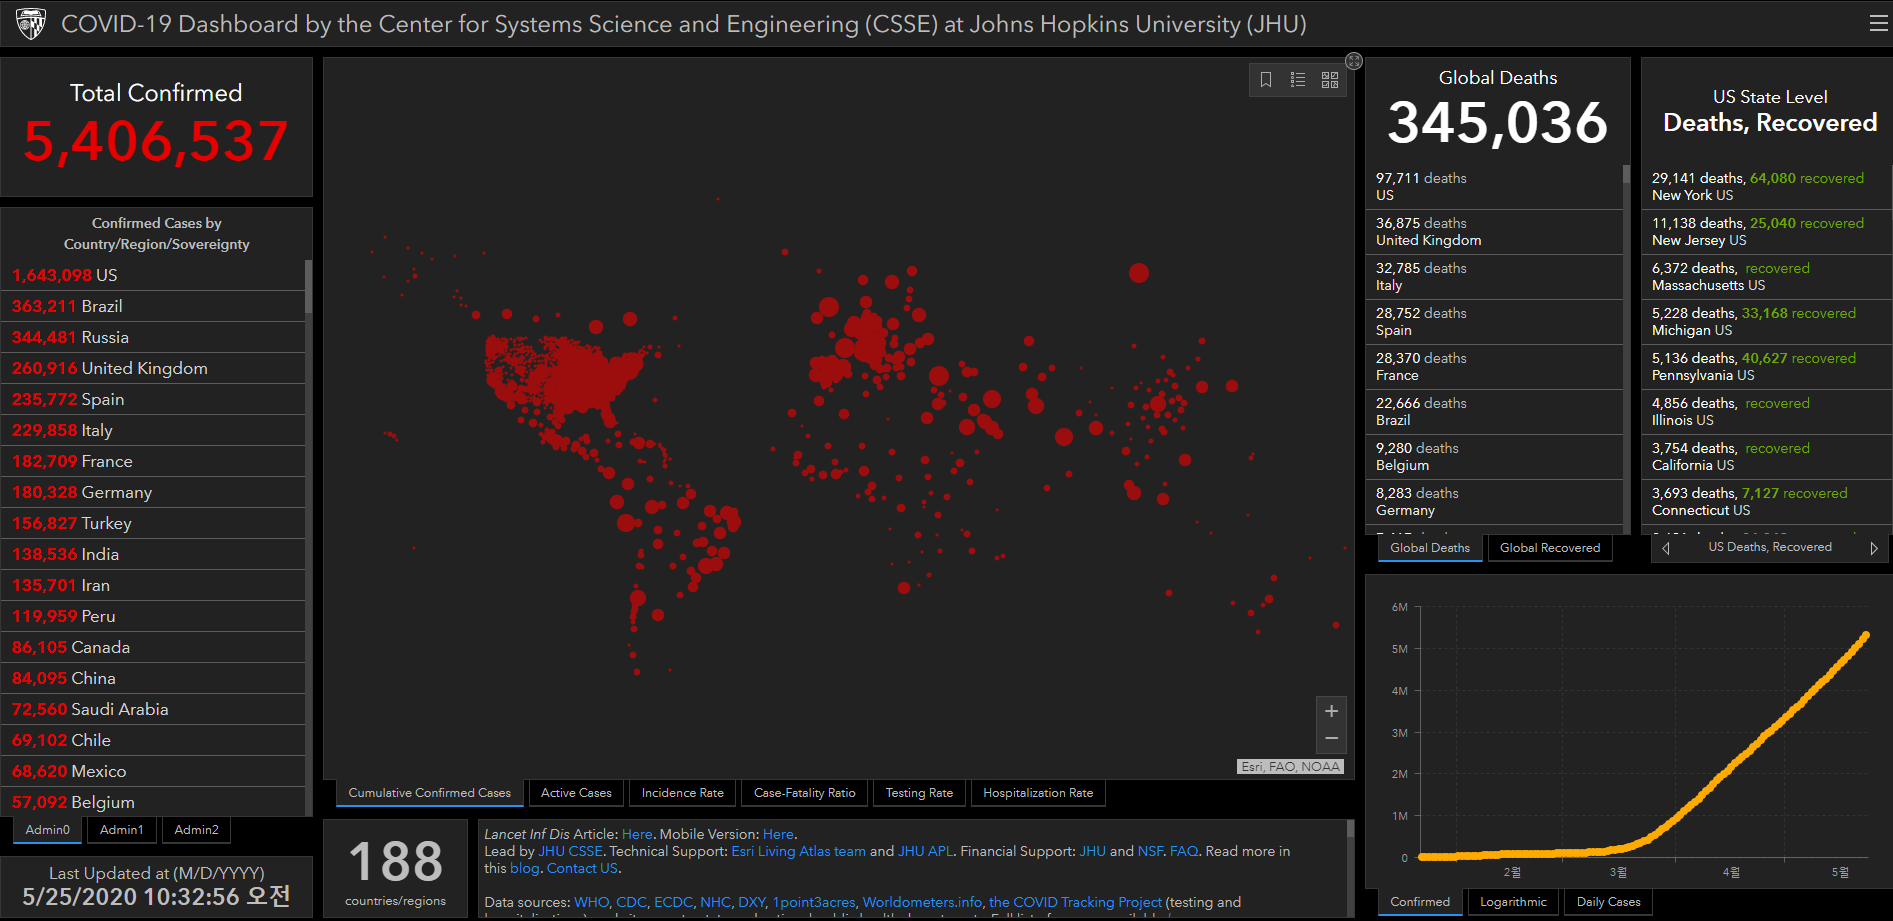Open the blog link
Image resolution: width=1893 pixels, height=921 pixels.
coord(524,868)
